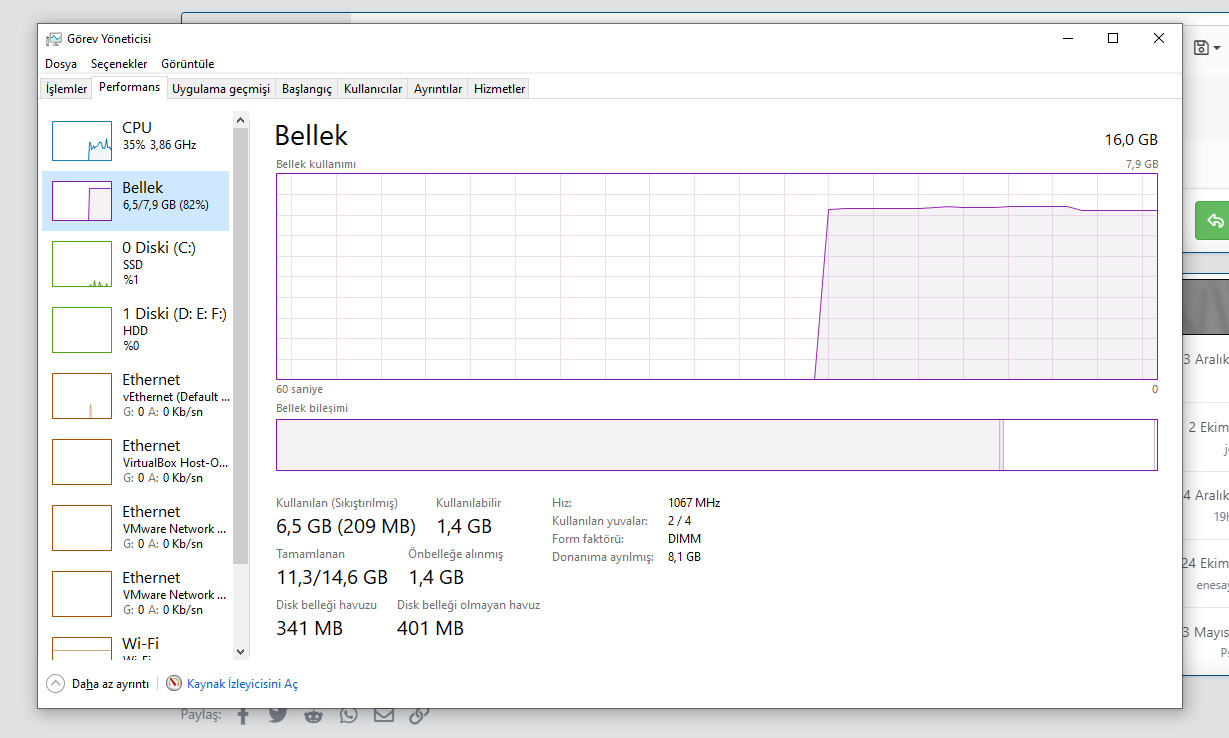The height and width of the screenshot is (738, 1229).
Task: Share via Reddit icon in background page
Action: tap(313, 715)
